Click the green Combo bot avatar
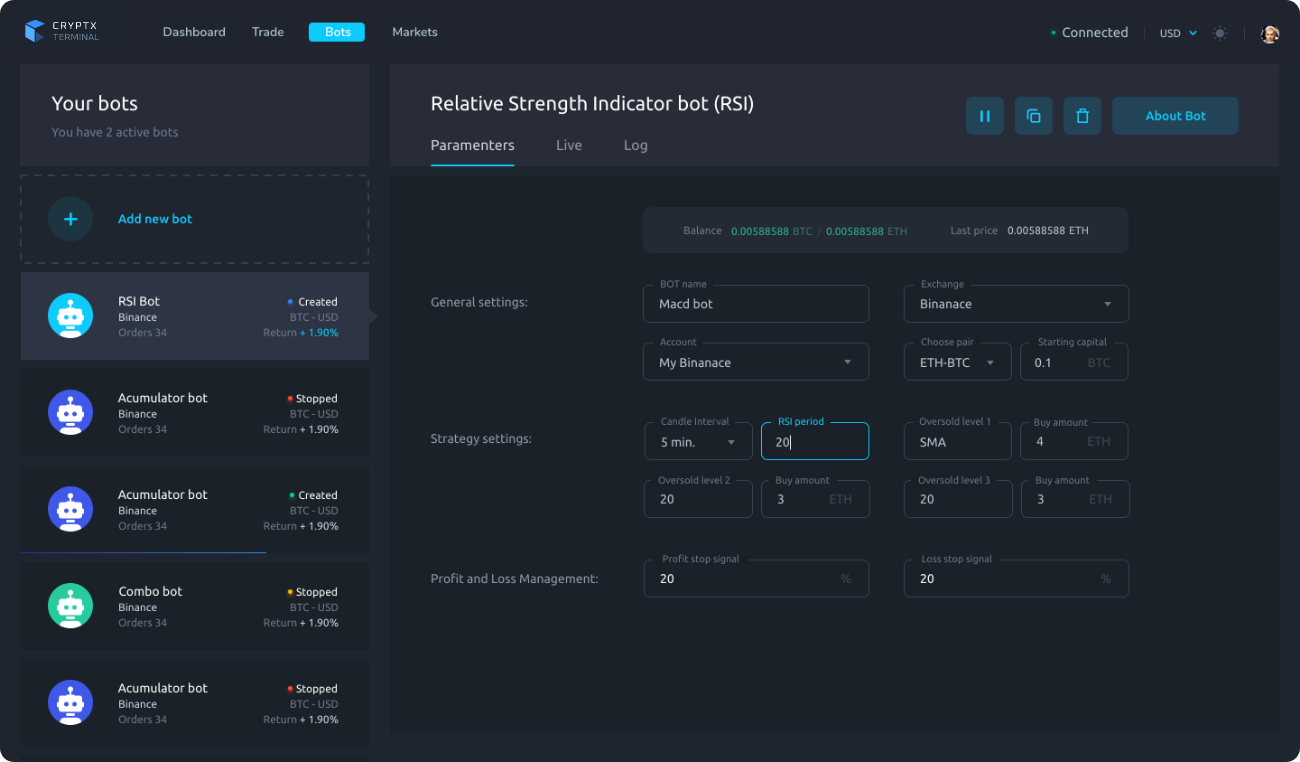Image resolution: width=1300 pixels, height=762 pixels. pos(70,606)
